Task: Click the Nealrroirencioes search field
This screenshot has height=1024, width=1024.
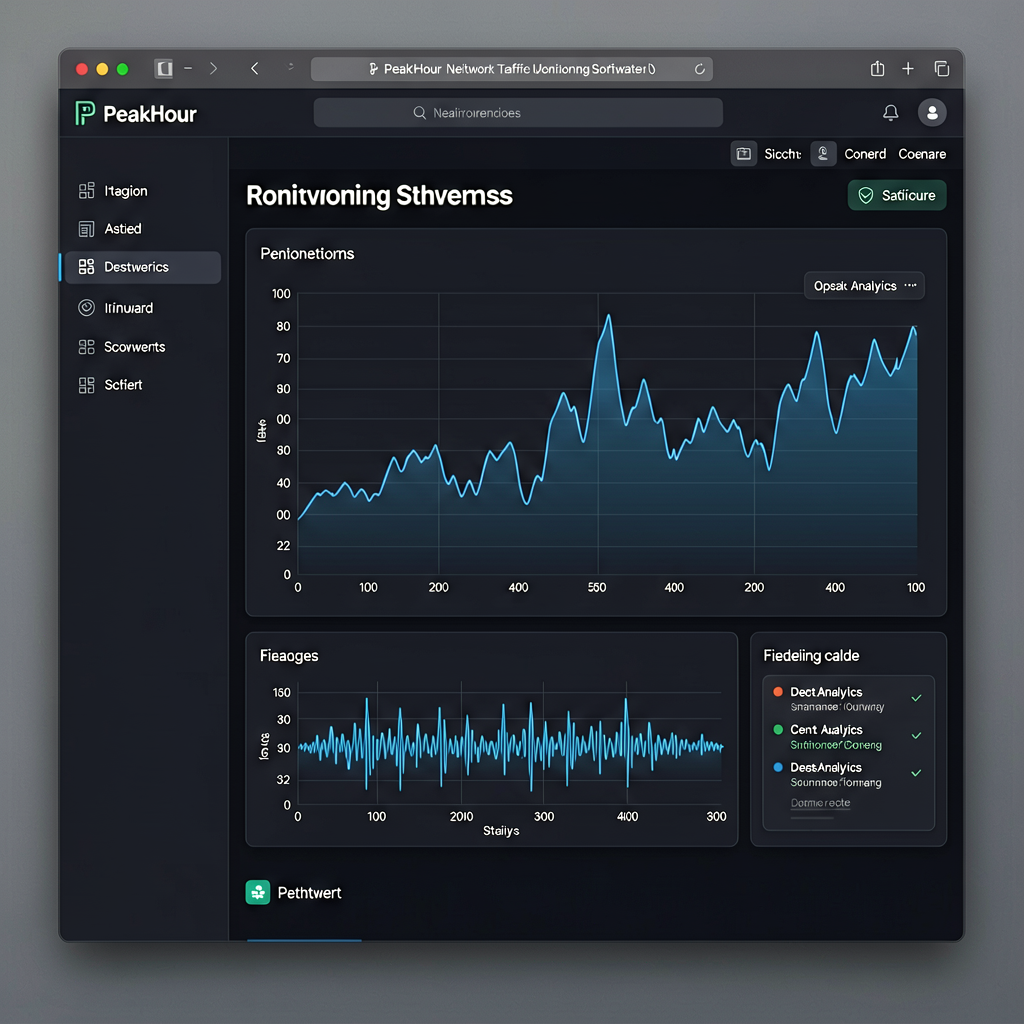Action: click(518, 113)
